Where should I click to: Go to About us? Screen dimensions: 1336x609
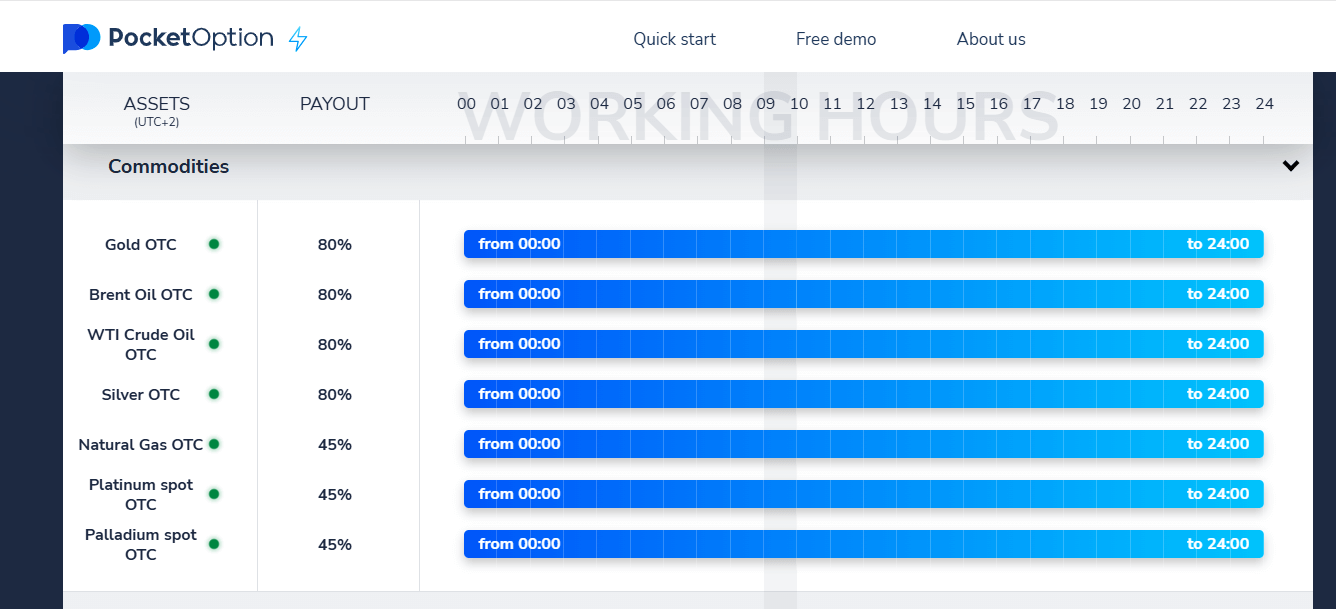tap(991, 39)
